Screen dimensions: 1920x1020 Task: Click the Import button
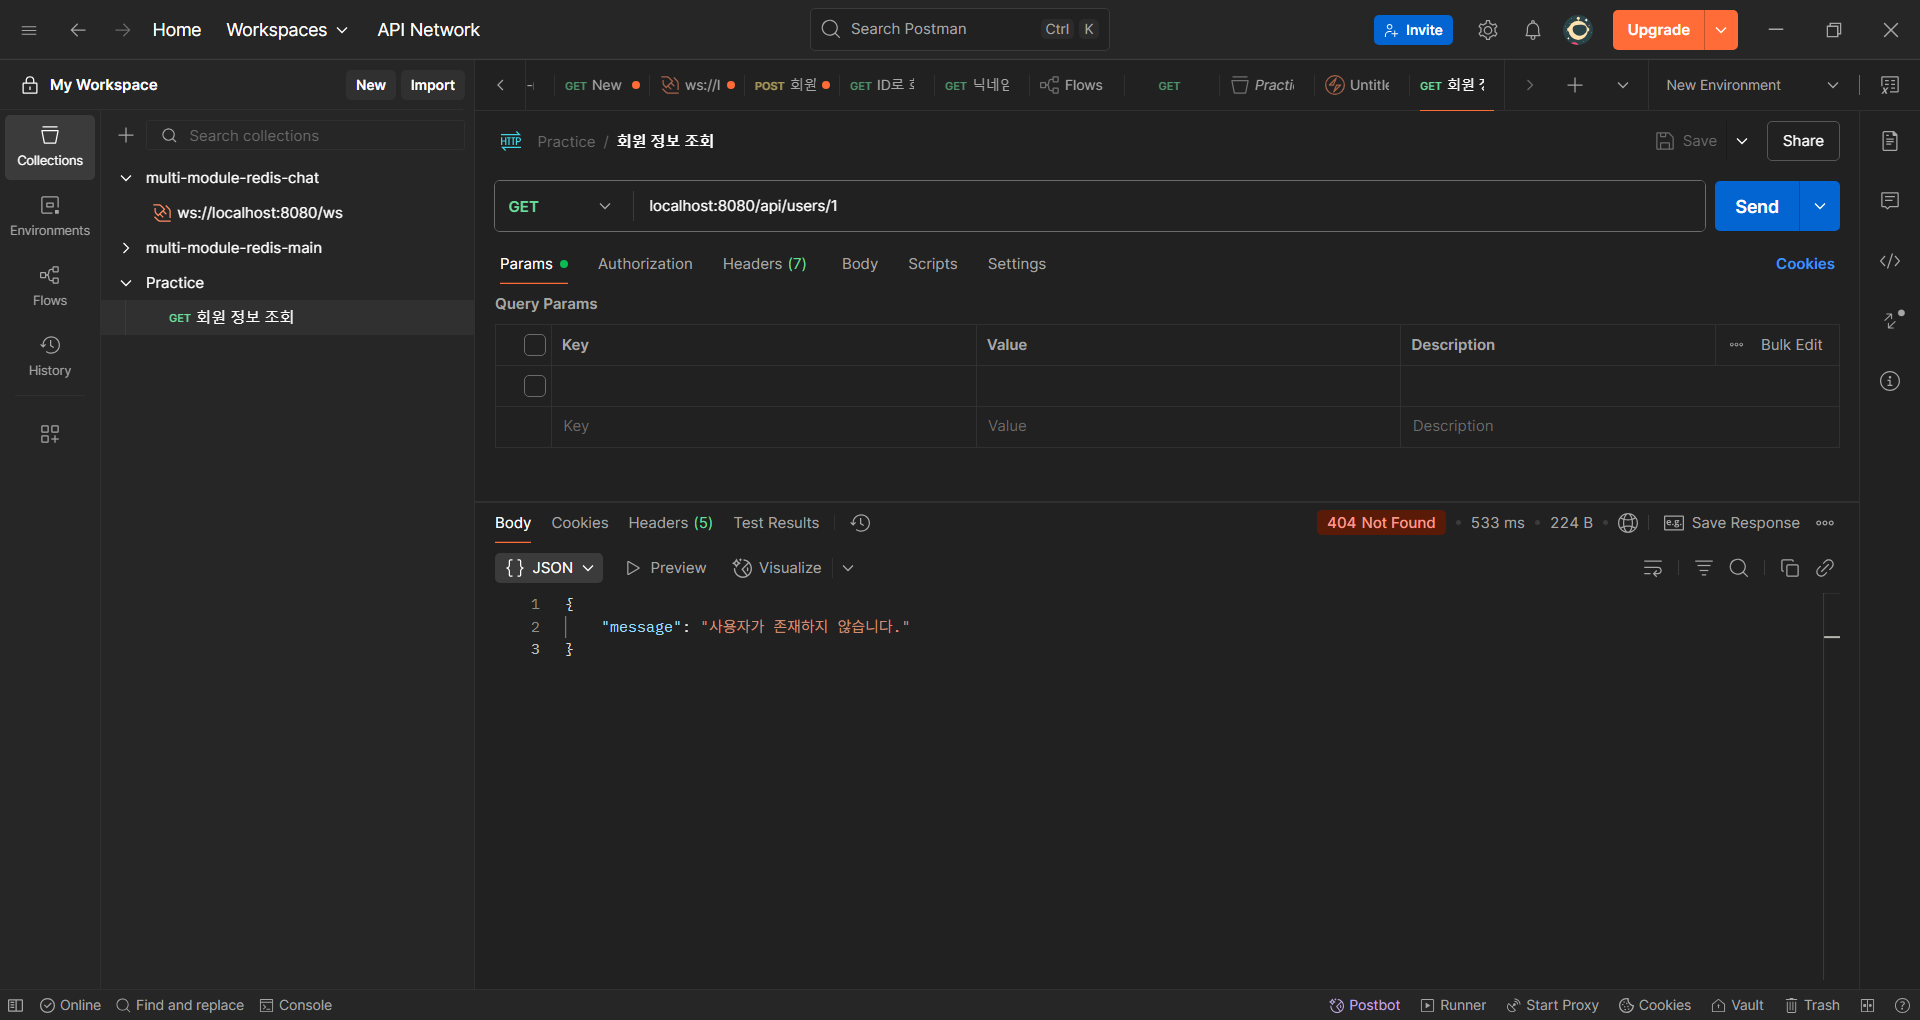point(432,85)
